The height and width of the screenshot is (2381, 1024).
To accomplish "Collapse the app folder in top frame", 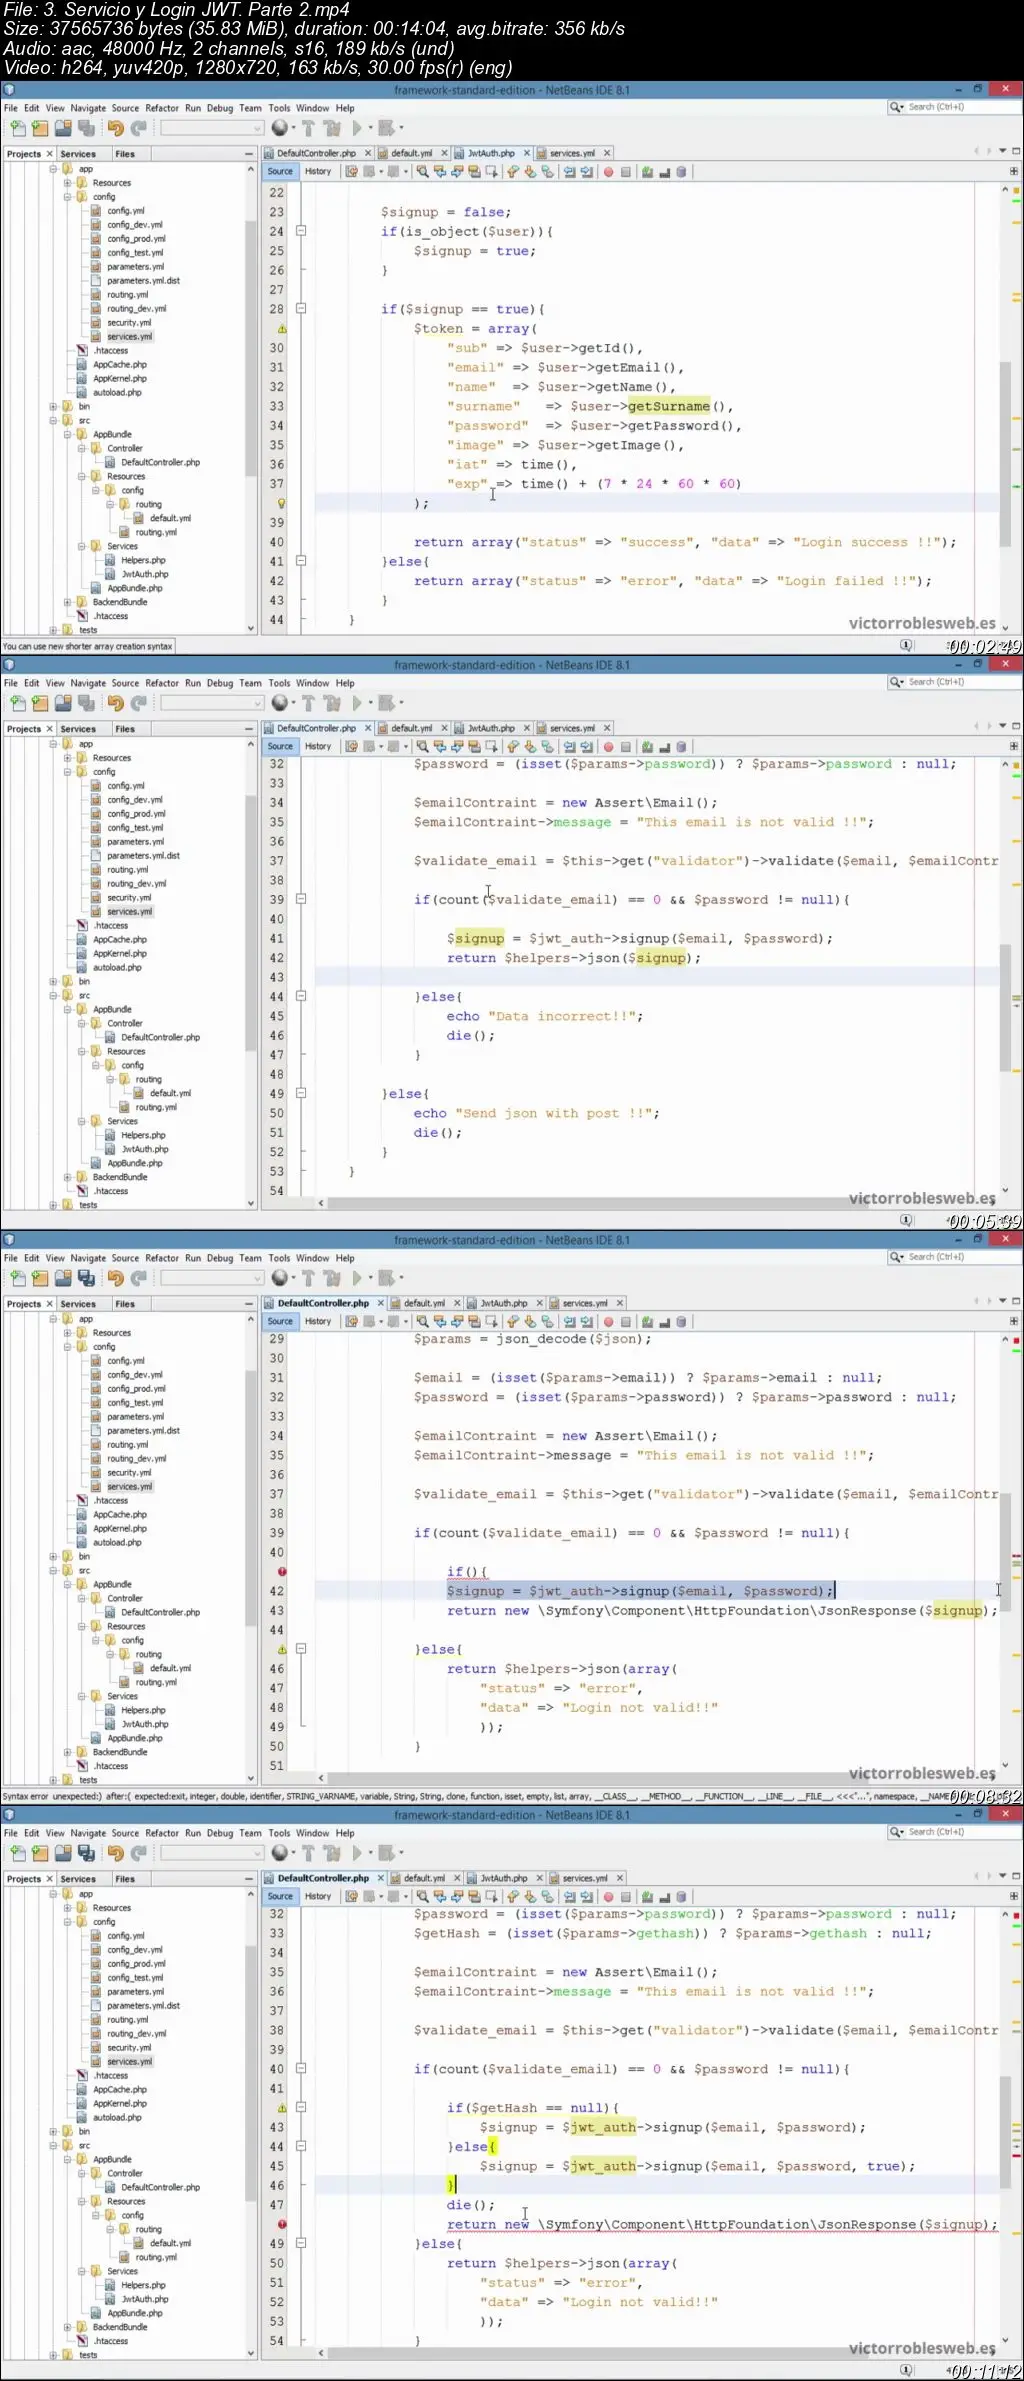I will (53, 169).
